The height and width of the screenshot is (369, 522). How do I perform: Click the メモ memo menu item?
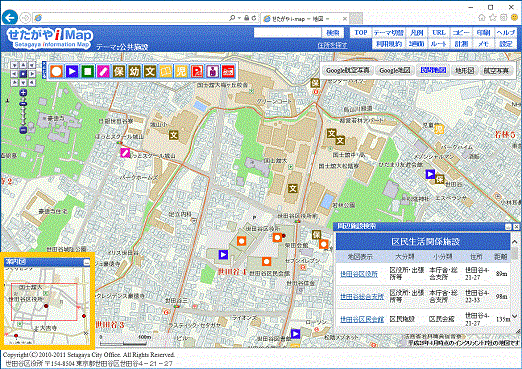click(483, 44)
